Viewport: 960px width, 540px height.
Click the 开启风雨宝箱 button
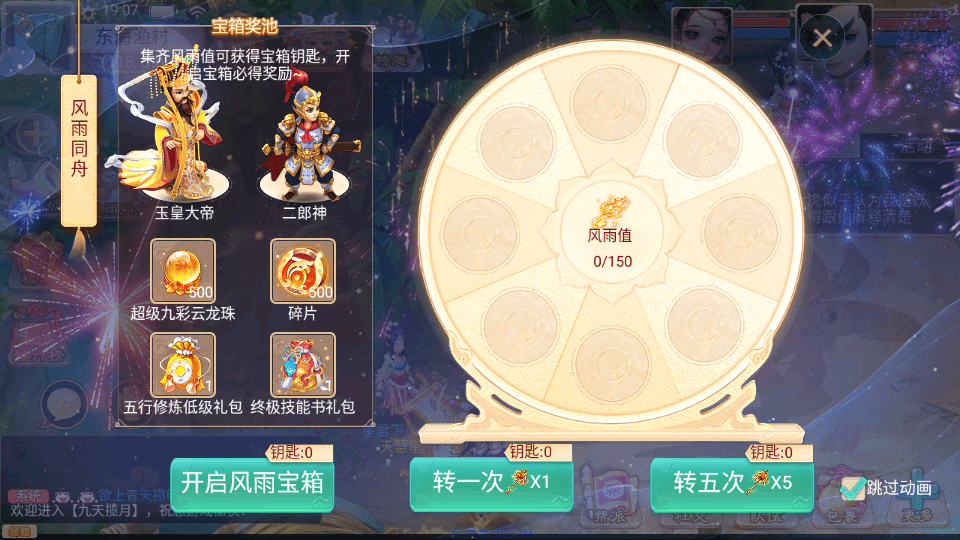tap(252, 484)
